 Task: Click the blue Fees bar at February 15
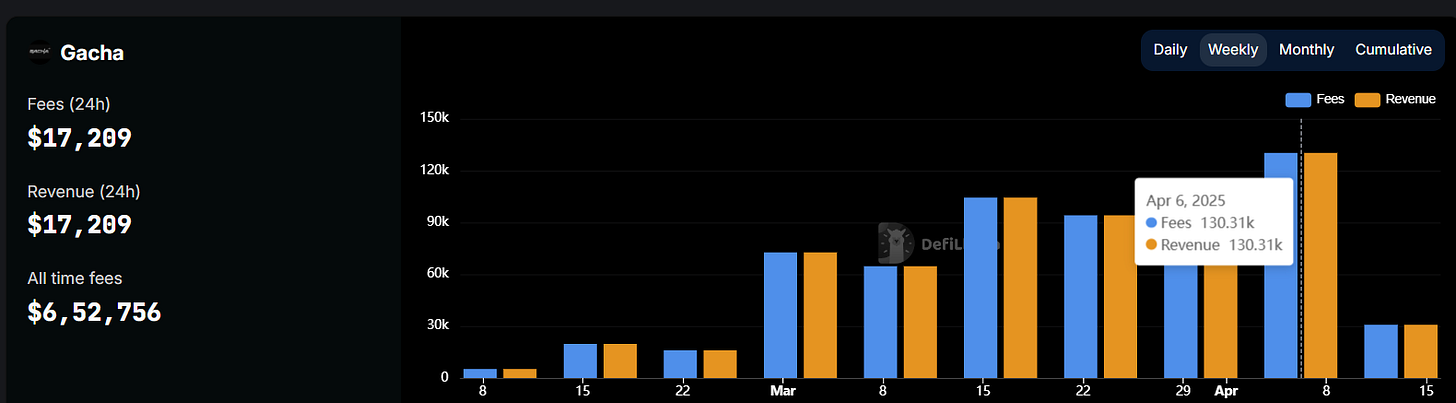tap(580, 361)
